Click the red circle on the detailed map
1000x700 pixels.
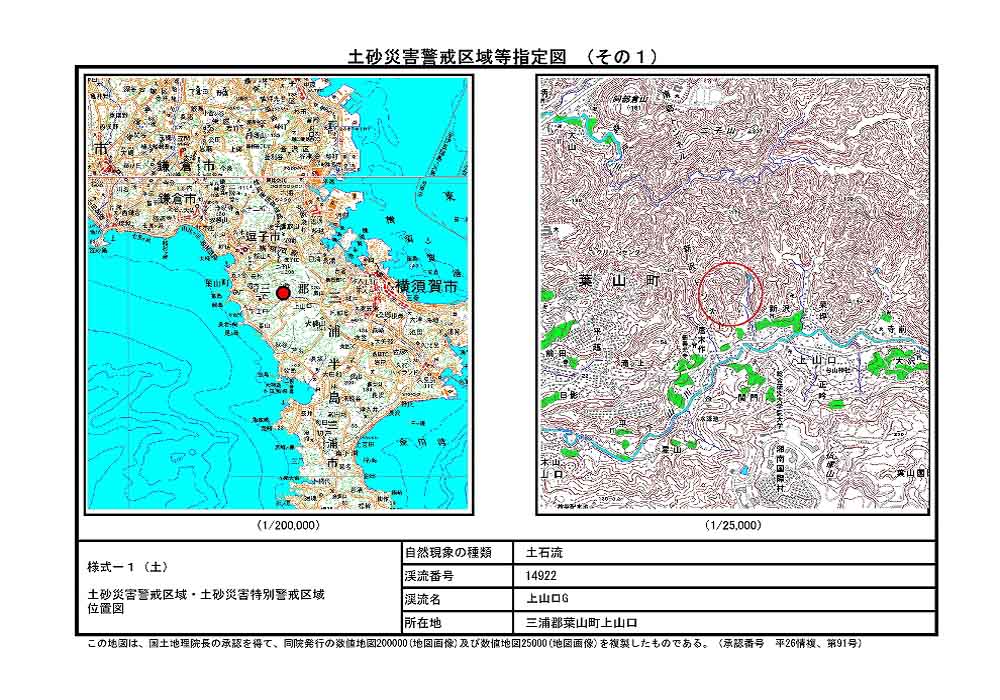pyautogui.click(x=730, y=293)
